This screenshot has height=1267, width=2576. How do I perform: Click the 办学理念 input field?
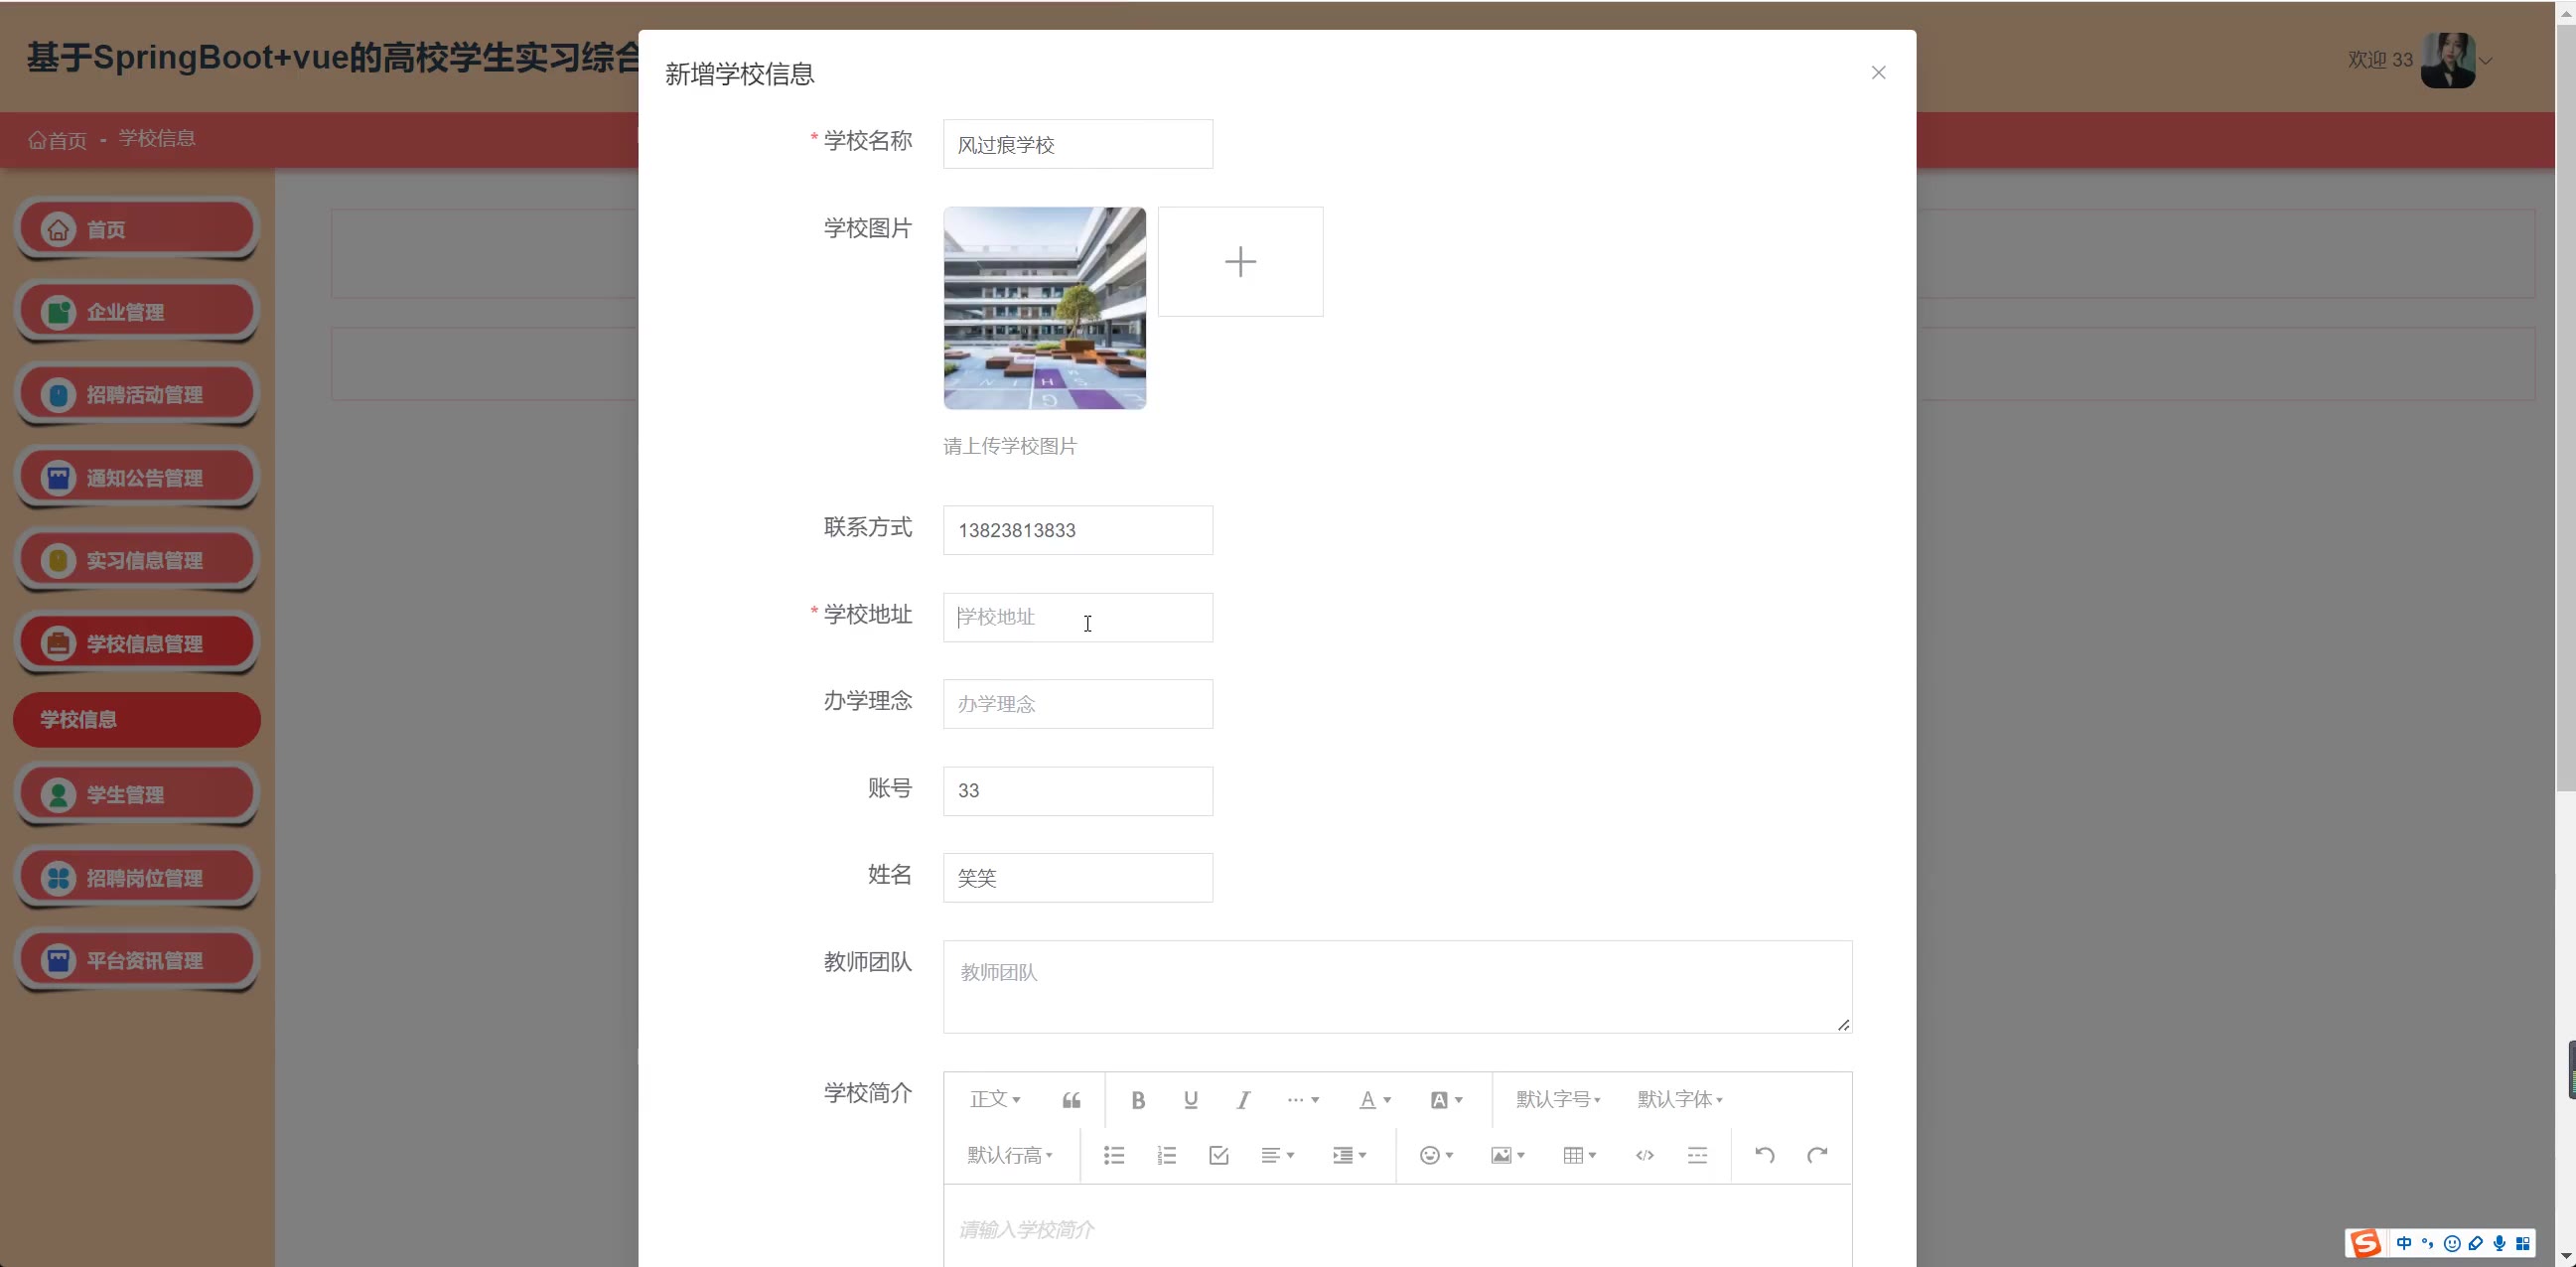(x=1077, y=704)
